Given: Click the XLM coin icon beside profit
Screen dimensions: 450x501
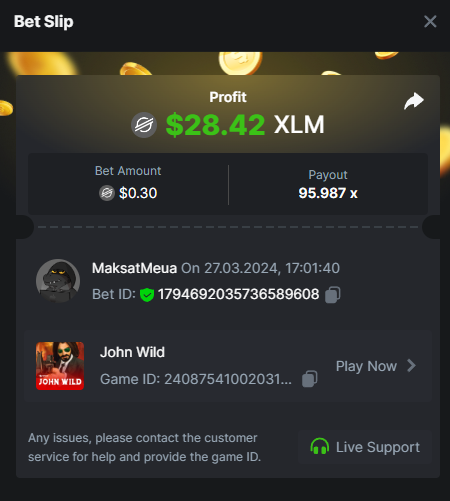Looking at the screenshot, I should (x=144, y=125).
